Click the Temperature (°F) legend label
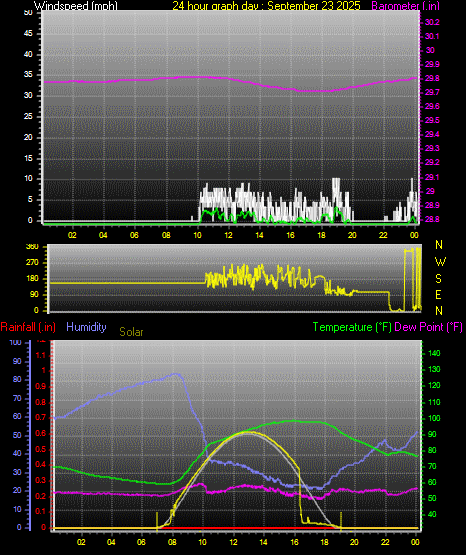This screenshot has height=555, width=466. point(352,327)
